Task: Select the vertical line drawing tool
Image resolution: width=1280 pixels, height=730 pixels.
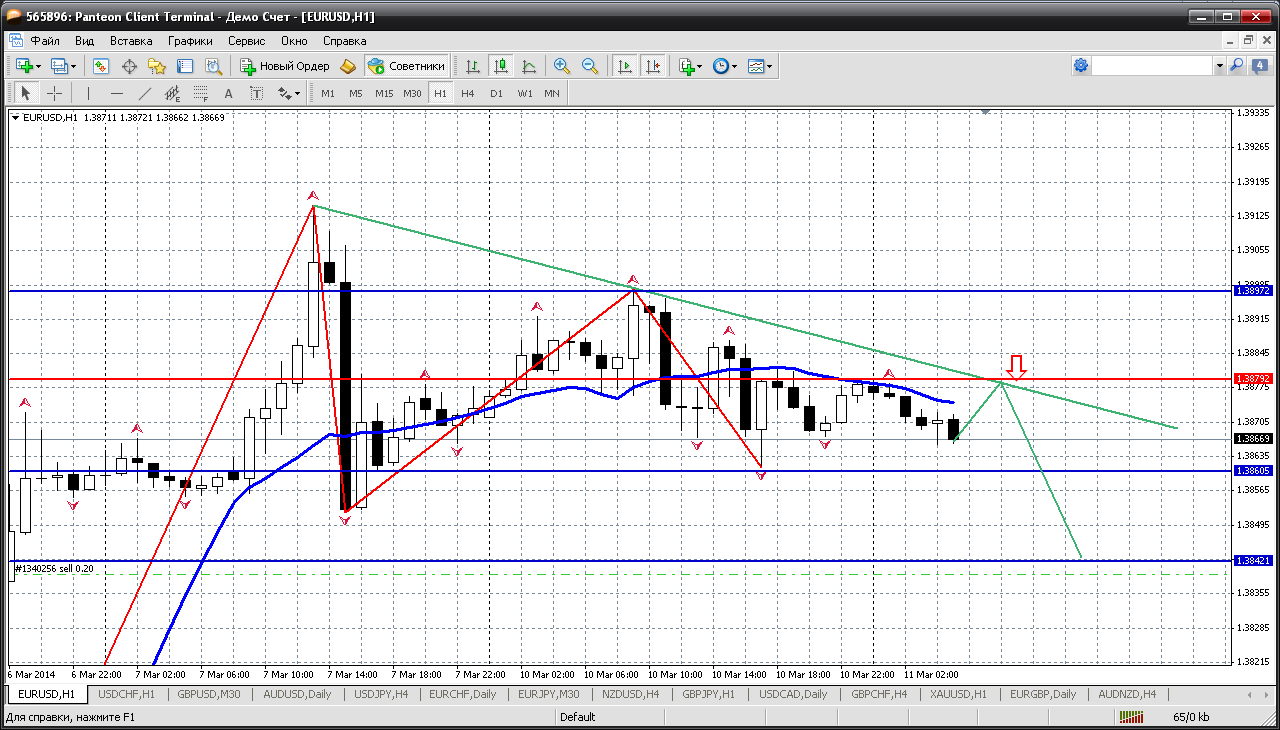Action: [88, 93]
